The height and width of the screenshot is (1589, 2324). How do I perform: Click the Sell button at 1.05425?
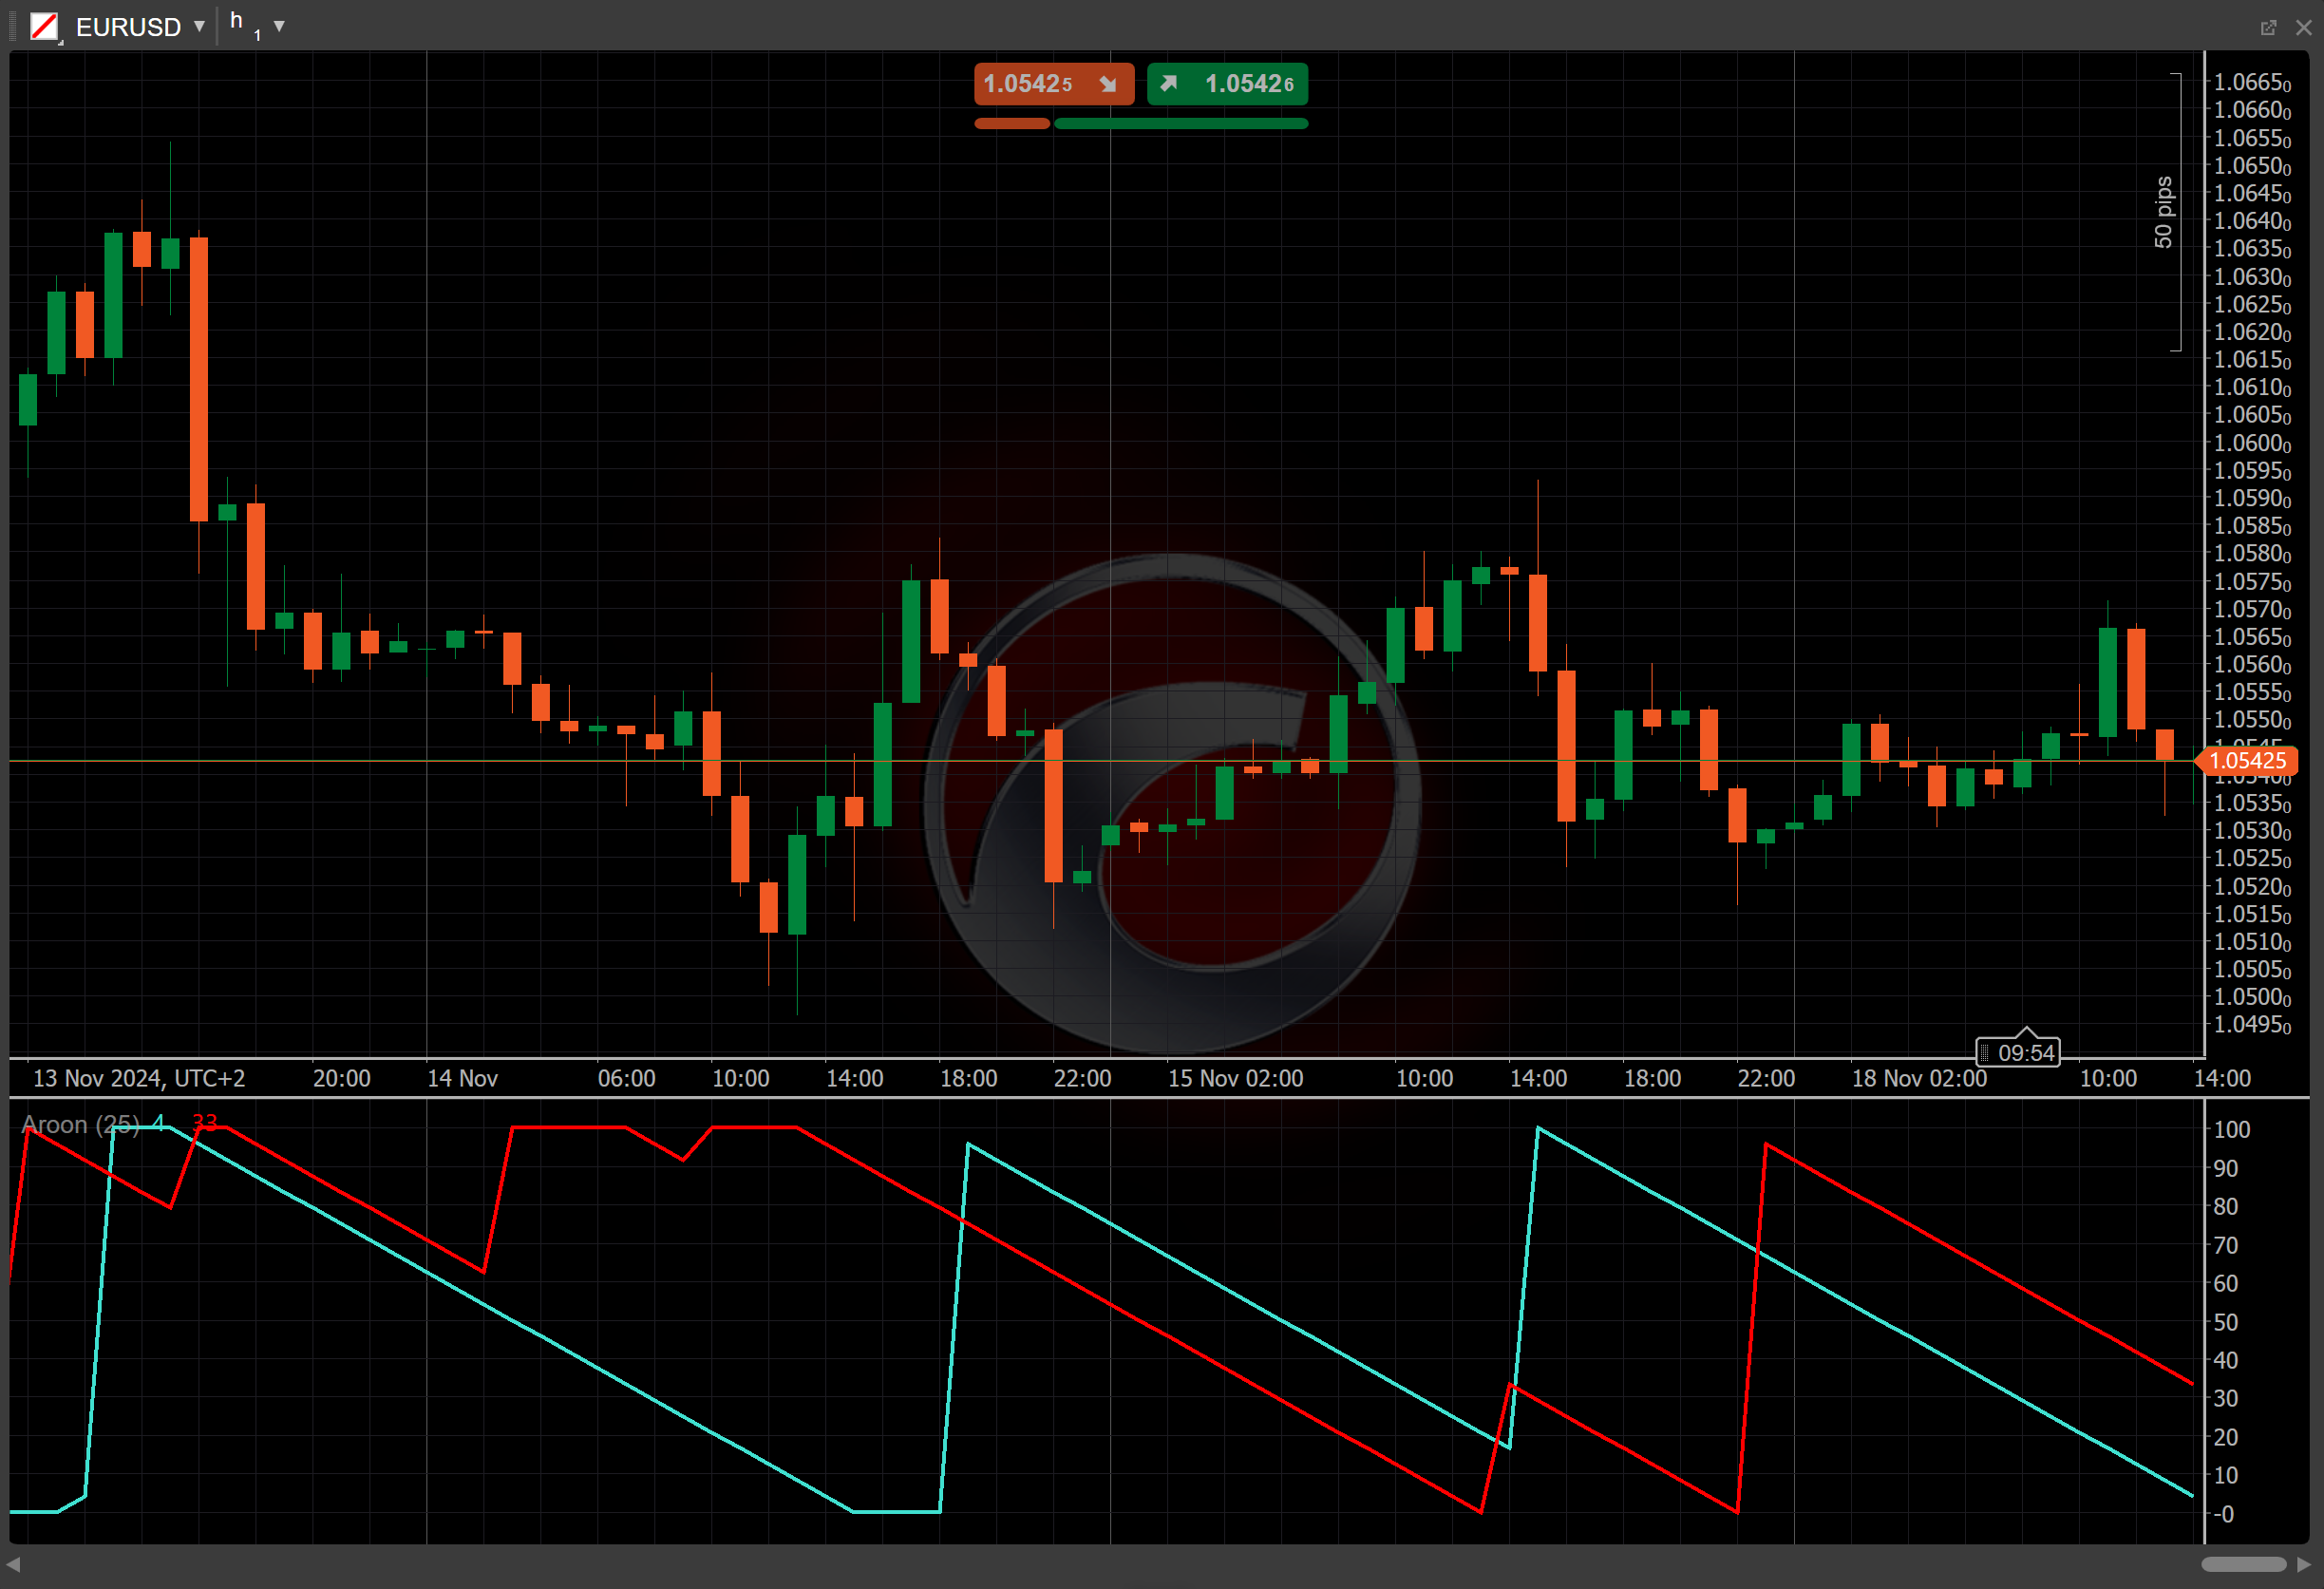point(1054,84)
